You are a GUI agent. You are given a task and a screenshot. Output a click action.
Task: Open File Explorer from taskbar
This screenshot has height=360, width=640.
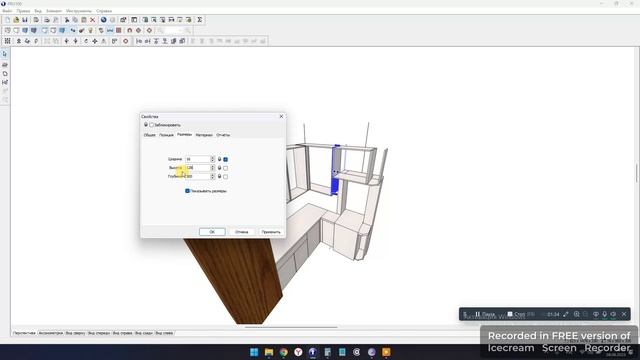(269, 352)
